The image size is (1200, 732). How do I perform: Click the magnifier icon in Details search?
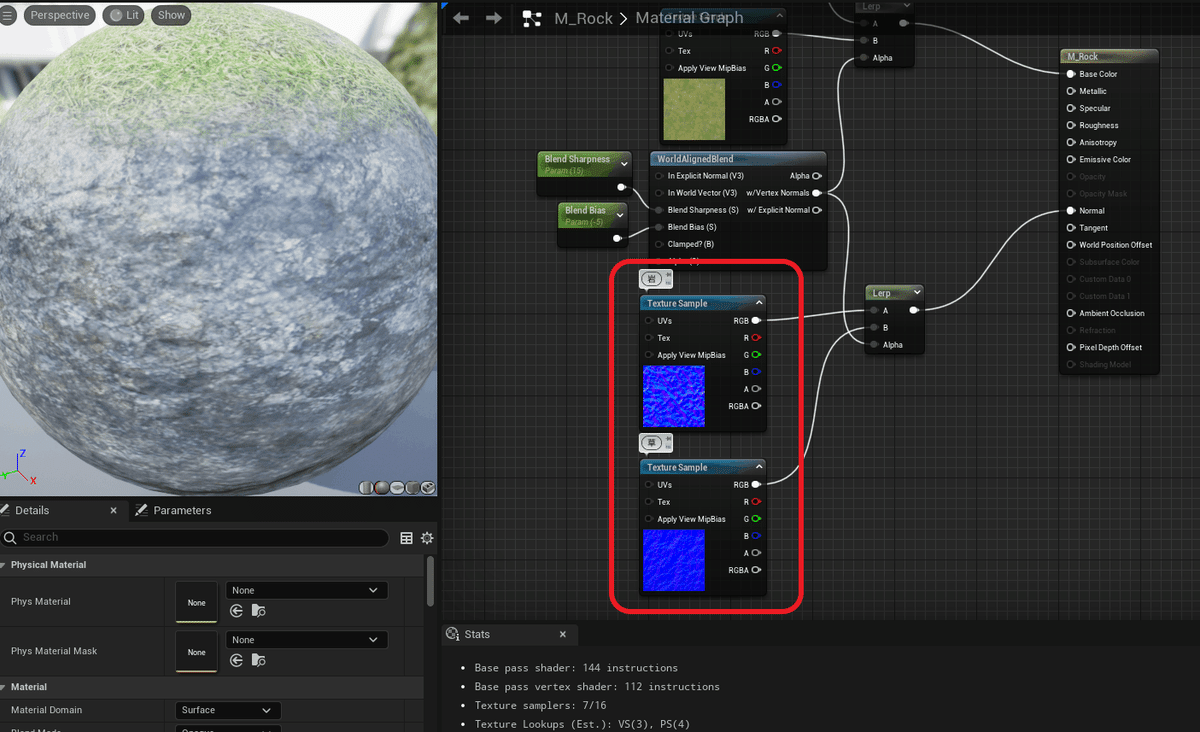pyautogui.click(x=11, y=538)
